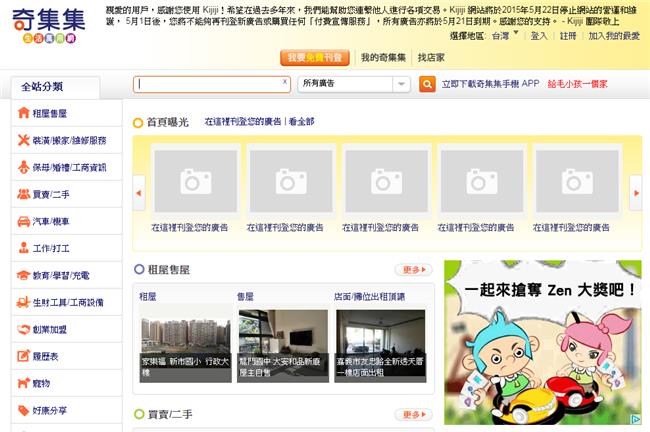Click the forklift icon beside 生財工具/工商設備

pyautogui.click(x=24, y=302)
